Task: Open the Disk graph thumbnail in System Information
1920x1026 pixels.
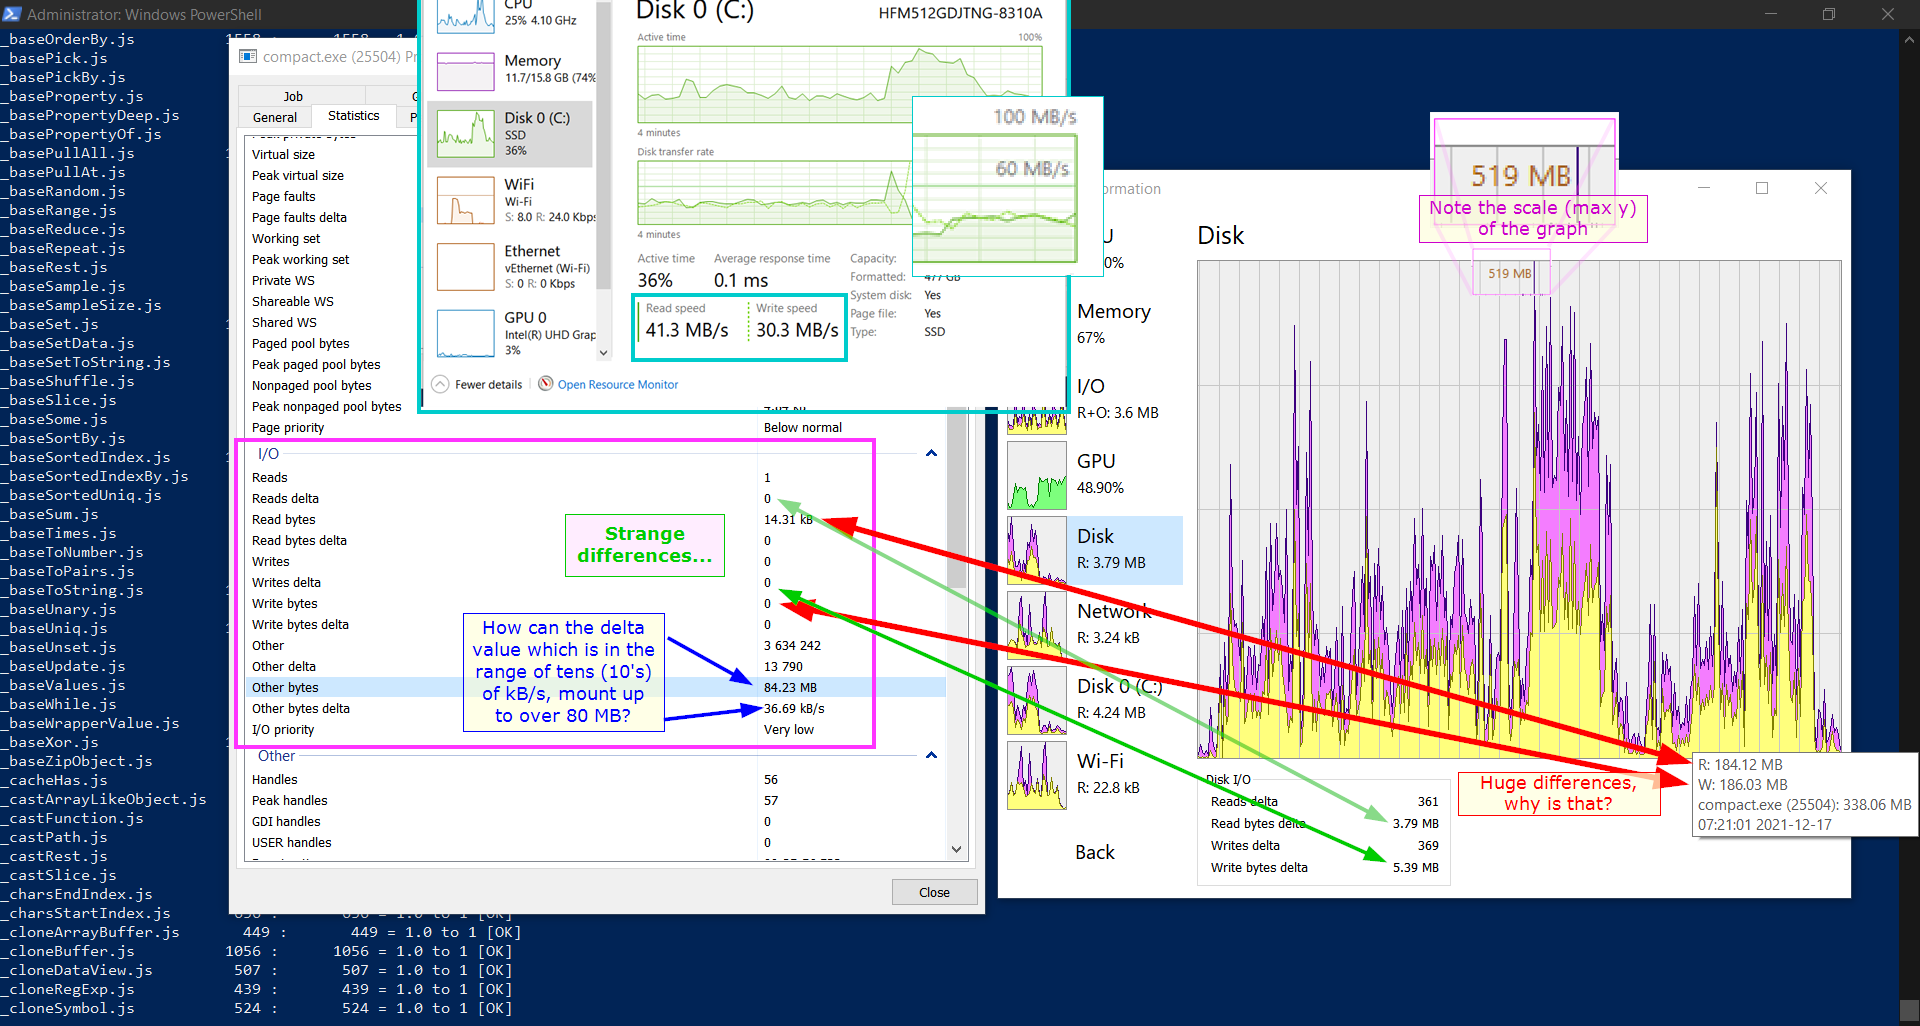Action: [x=1037, y=550]
